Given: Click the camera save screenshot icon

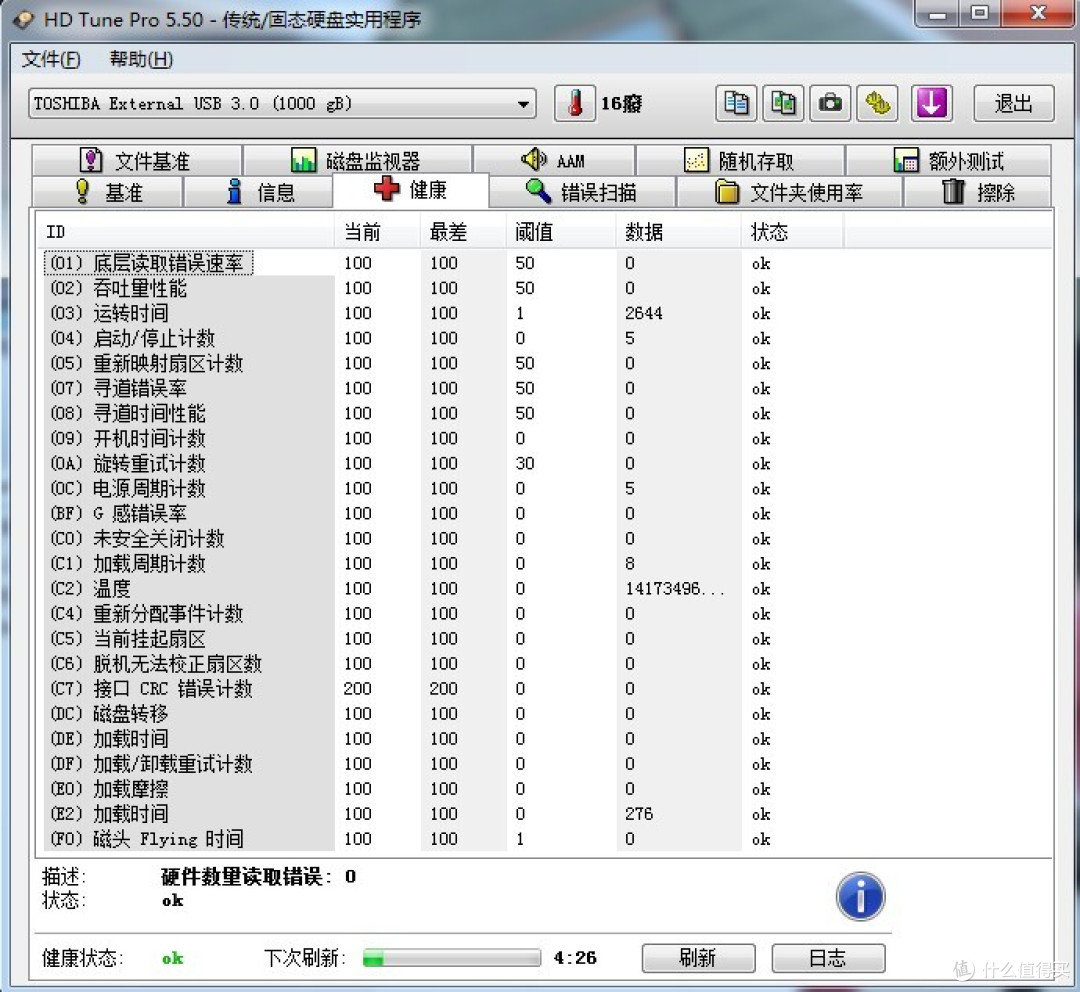Looking at the screenshot, I should click(830, 104).
